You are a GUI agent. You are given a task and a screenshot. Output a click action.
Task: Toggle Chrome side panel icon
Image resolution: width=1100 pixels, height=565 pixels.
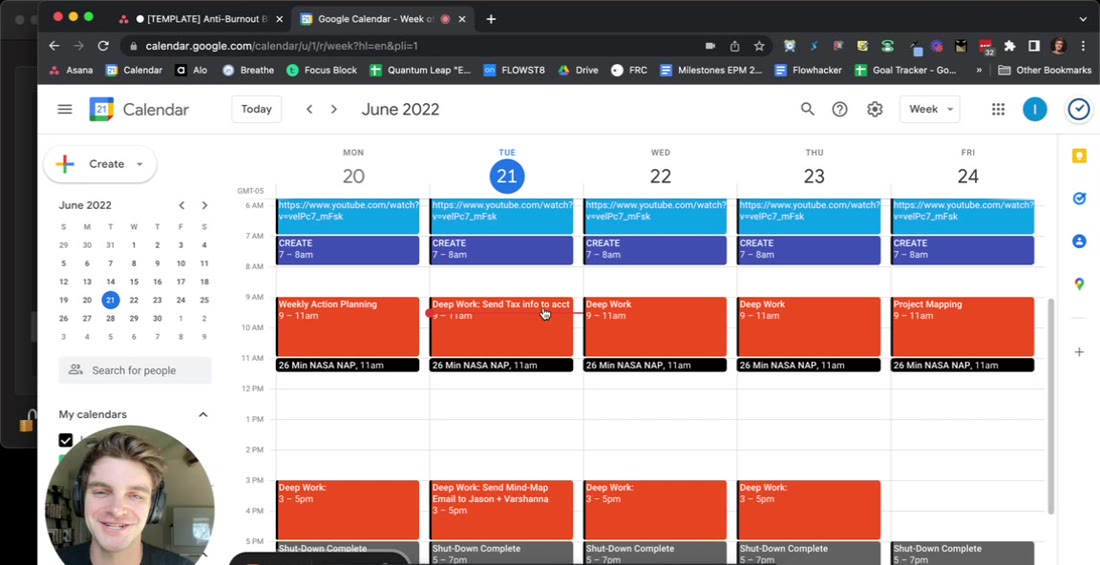click(1034, 46)
